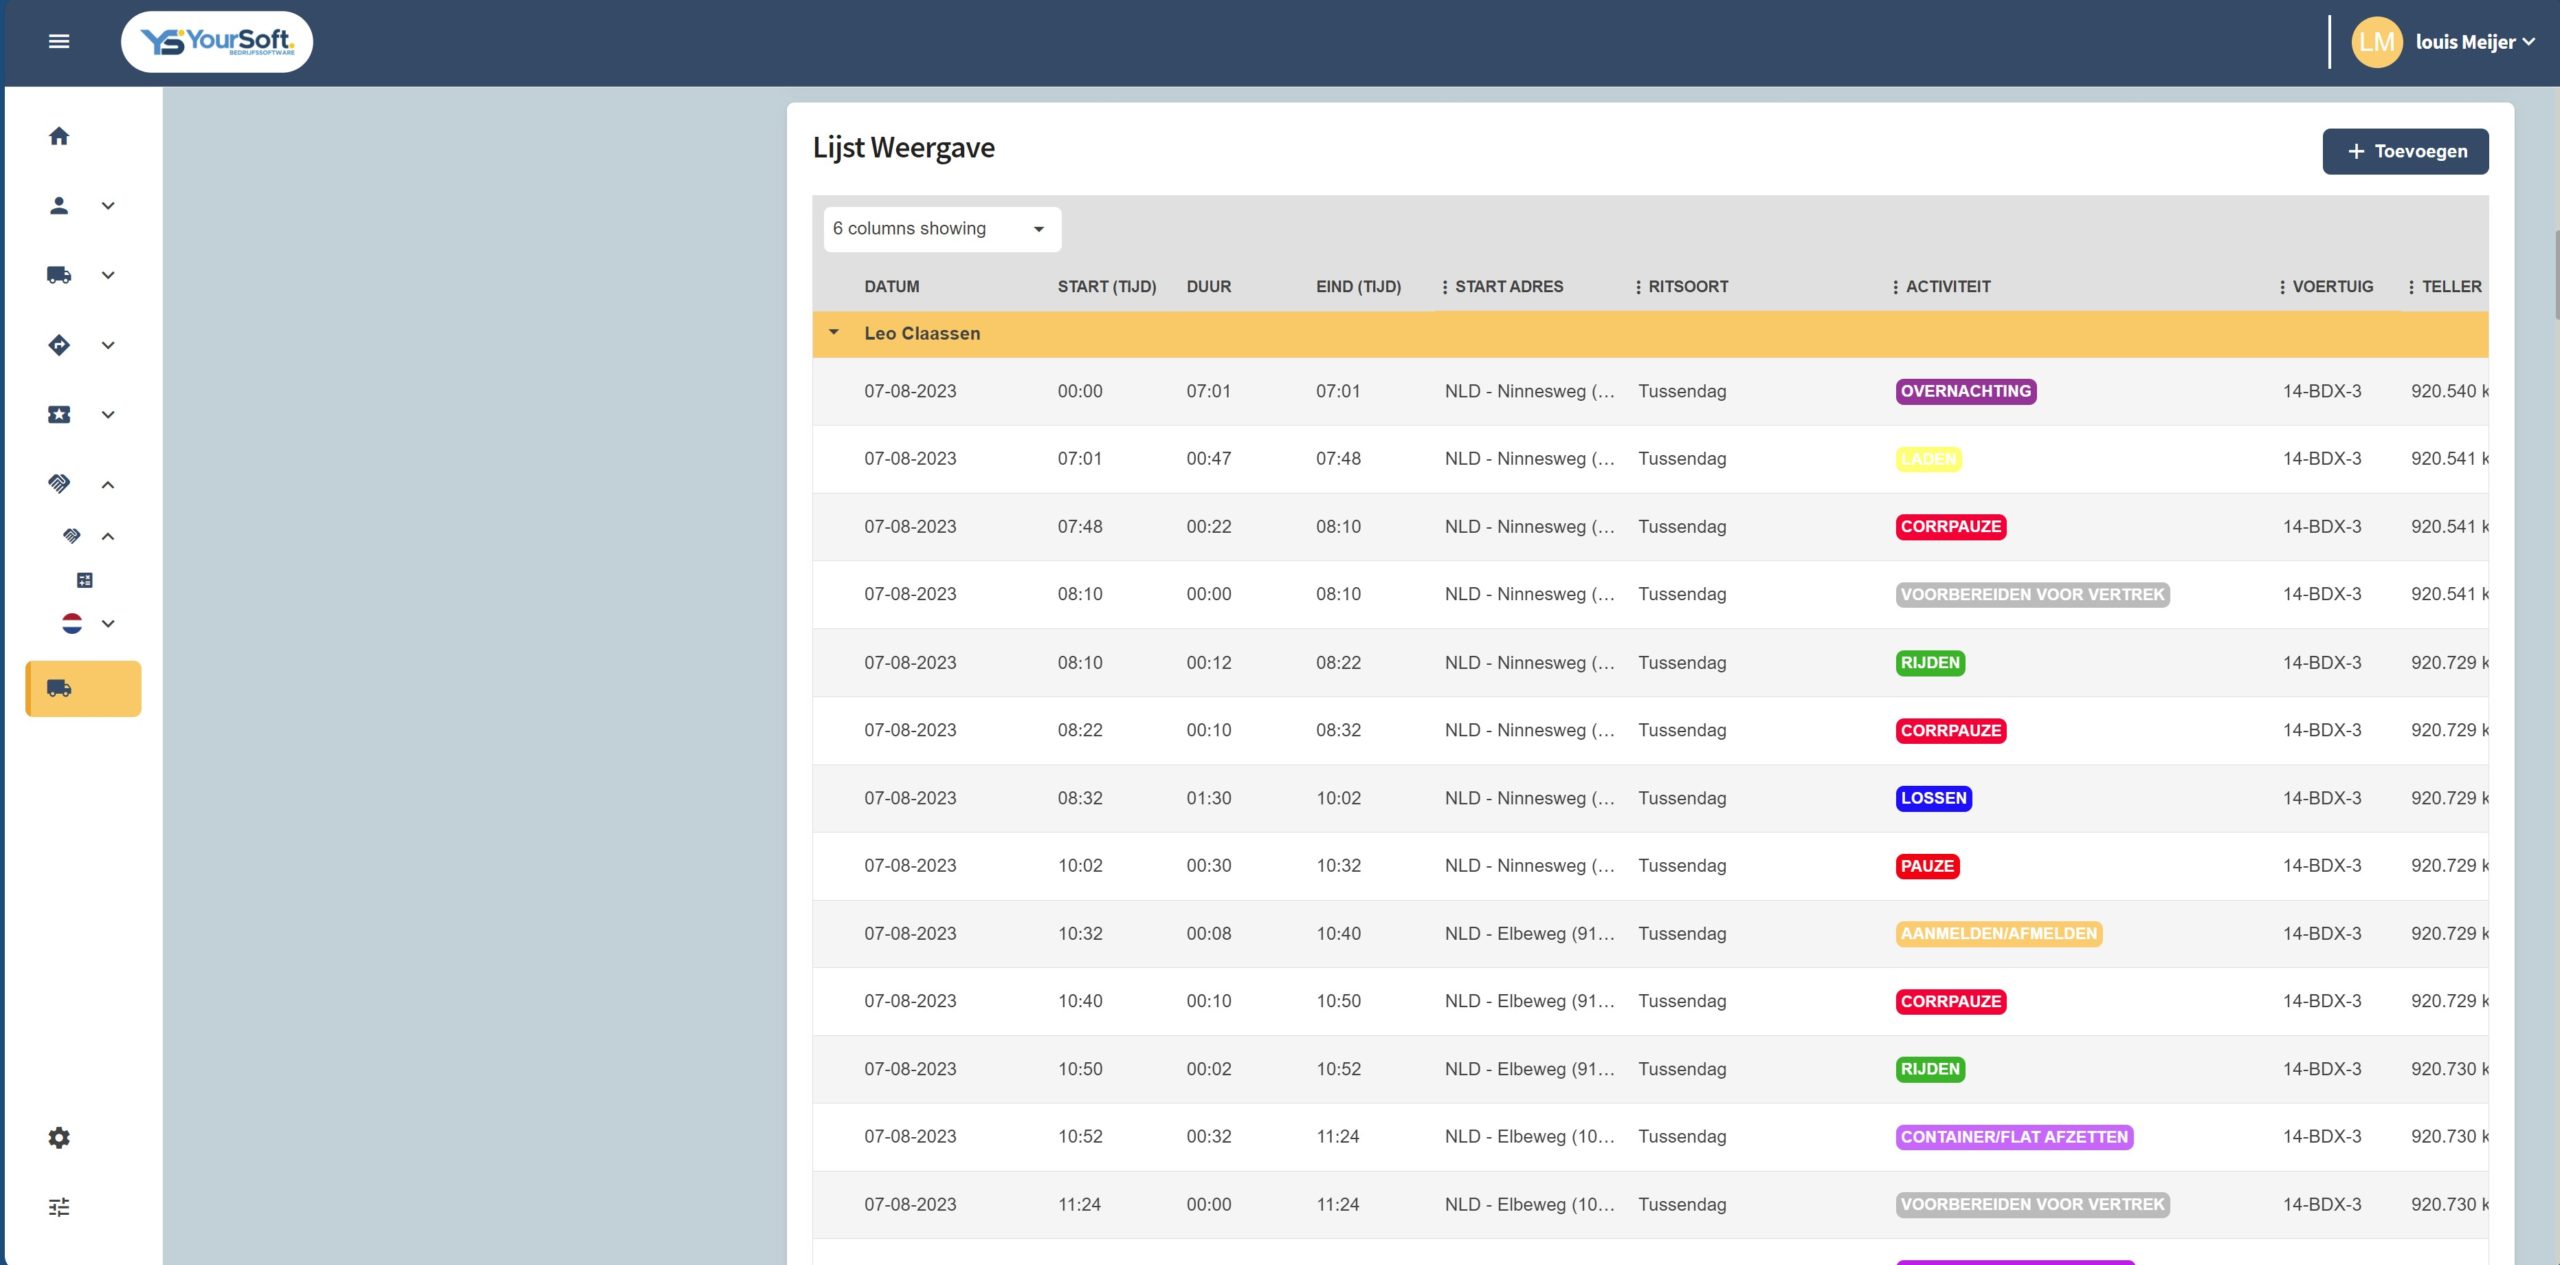Open the '6 columns showing' dropdown
2560x1265 pixels.
[x=941, y=229]
